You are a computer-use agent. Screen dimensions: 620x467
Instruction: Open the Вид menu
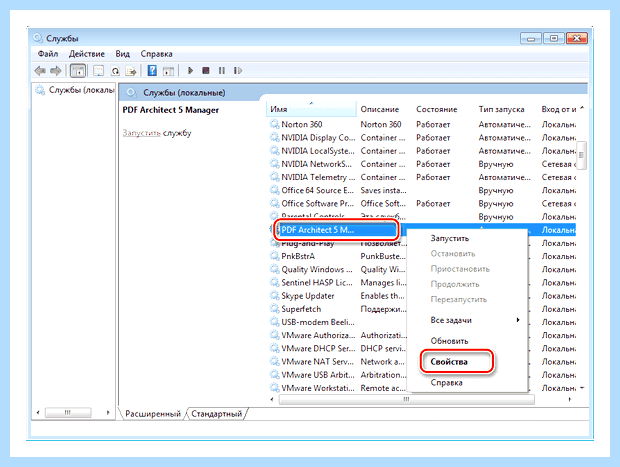point(123,54)
